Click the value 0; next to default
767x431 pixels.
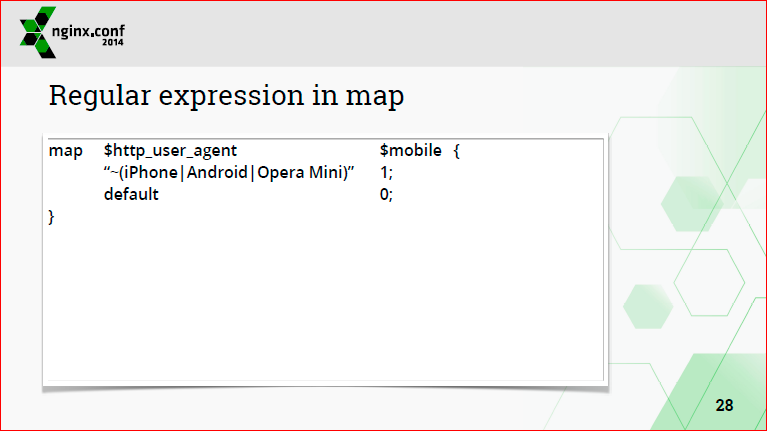coord(386,195)
